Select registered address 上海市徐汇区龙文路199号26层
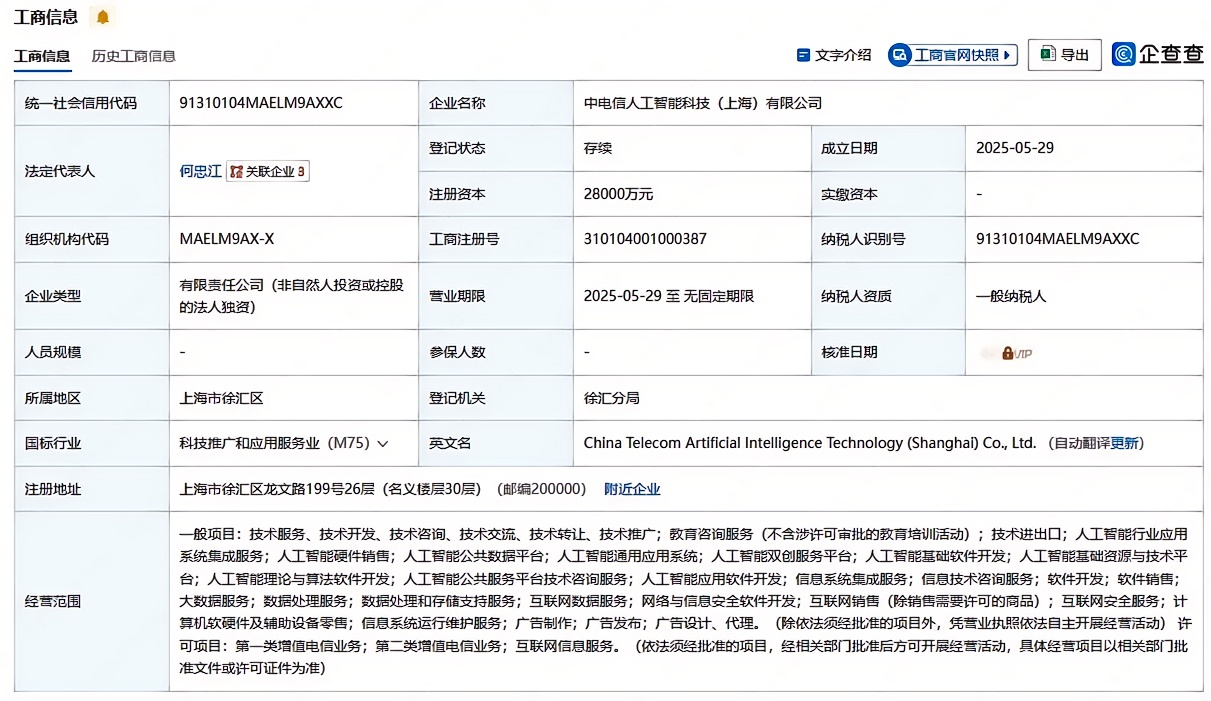Screen dimensions: 1211x701 point(276,489)
